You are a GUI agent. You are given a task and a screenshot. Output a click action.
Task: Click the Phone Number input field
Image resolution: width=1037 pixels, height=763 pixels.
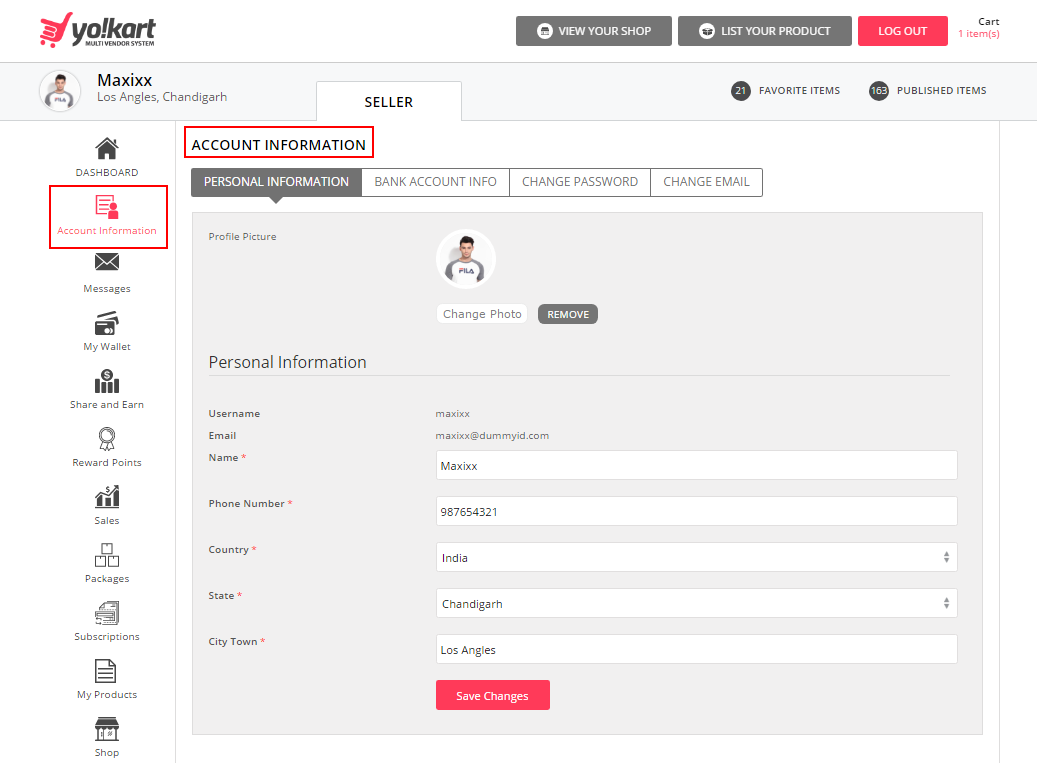[x=696, y=511]
